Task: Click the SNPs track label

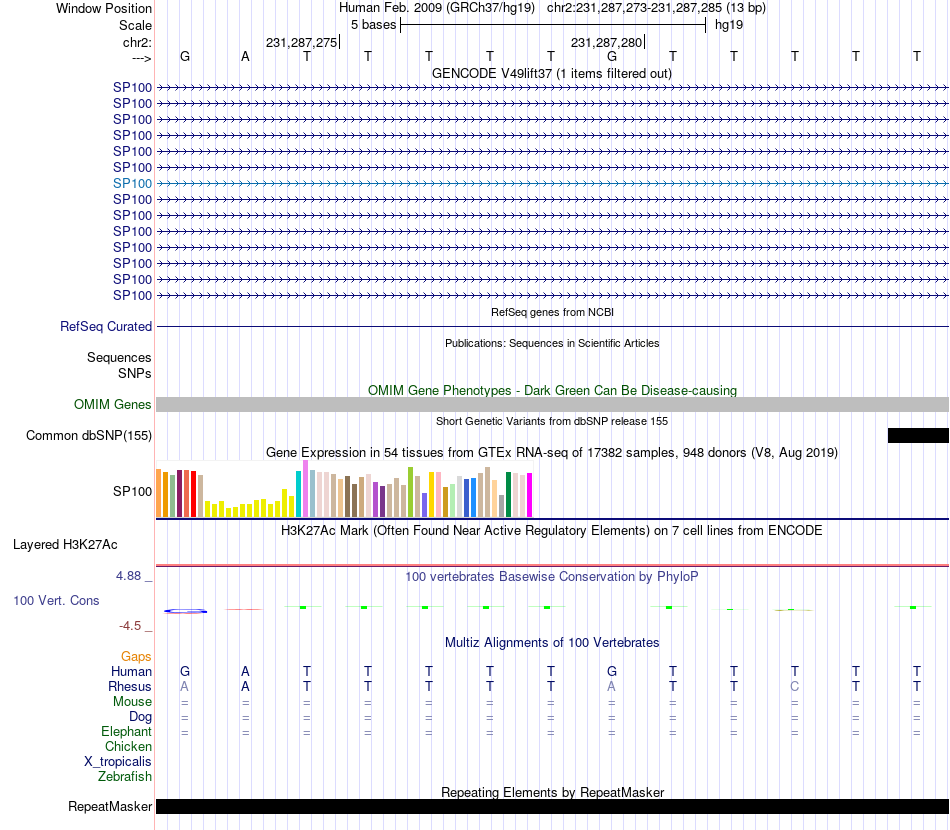Action: point(135,373)
